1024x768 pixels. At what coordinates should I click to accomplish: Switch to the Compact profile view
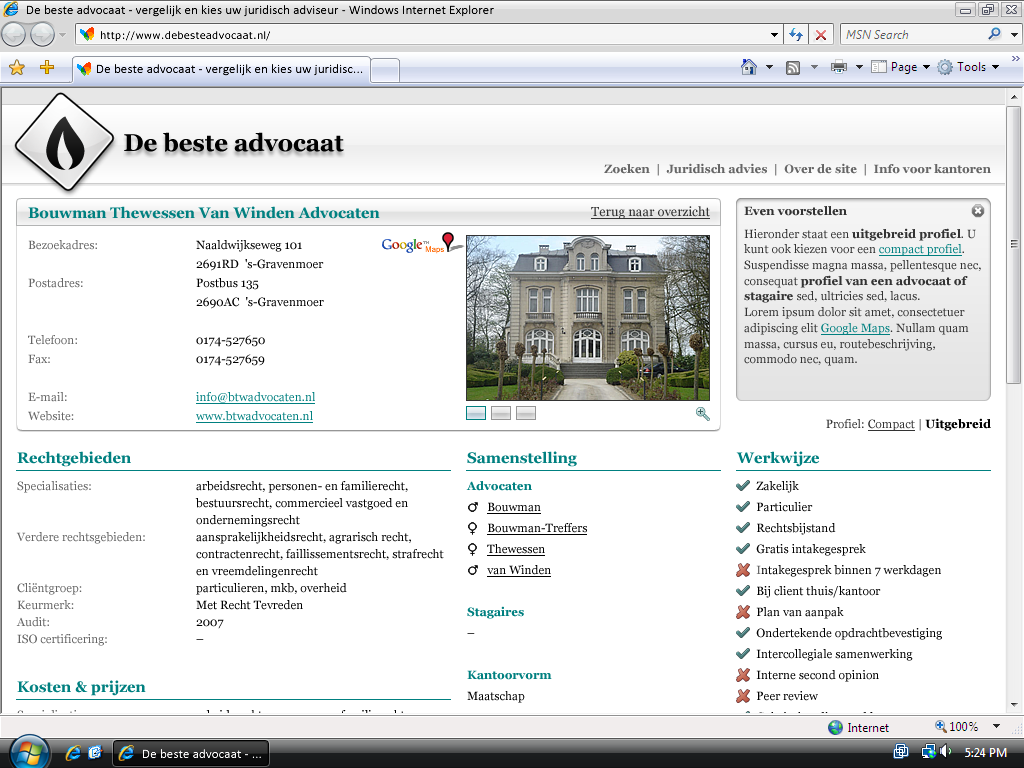[891, 424]
